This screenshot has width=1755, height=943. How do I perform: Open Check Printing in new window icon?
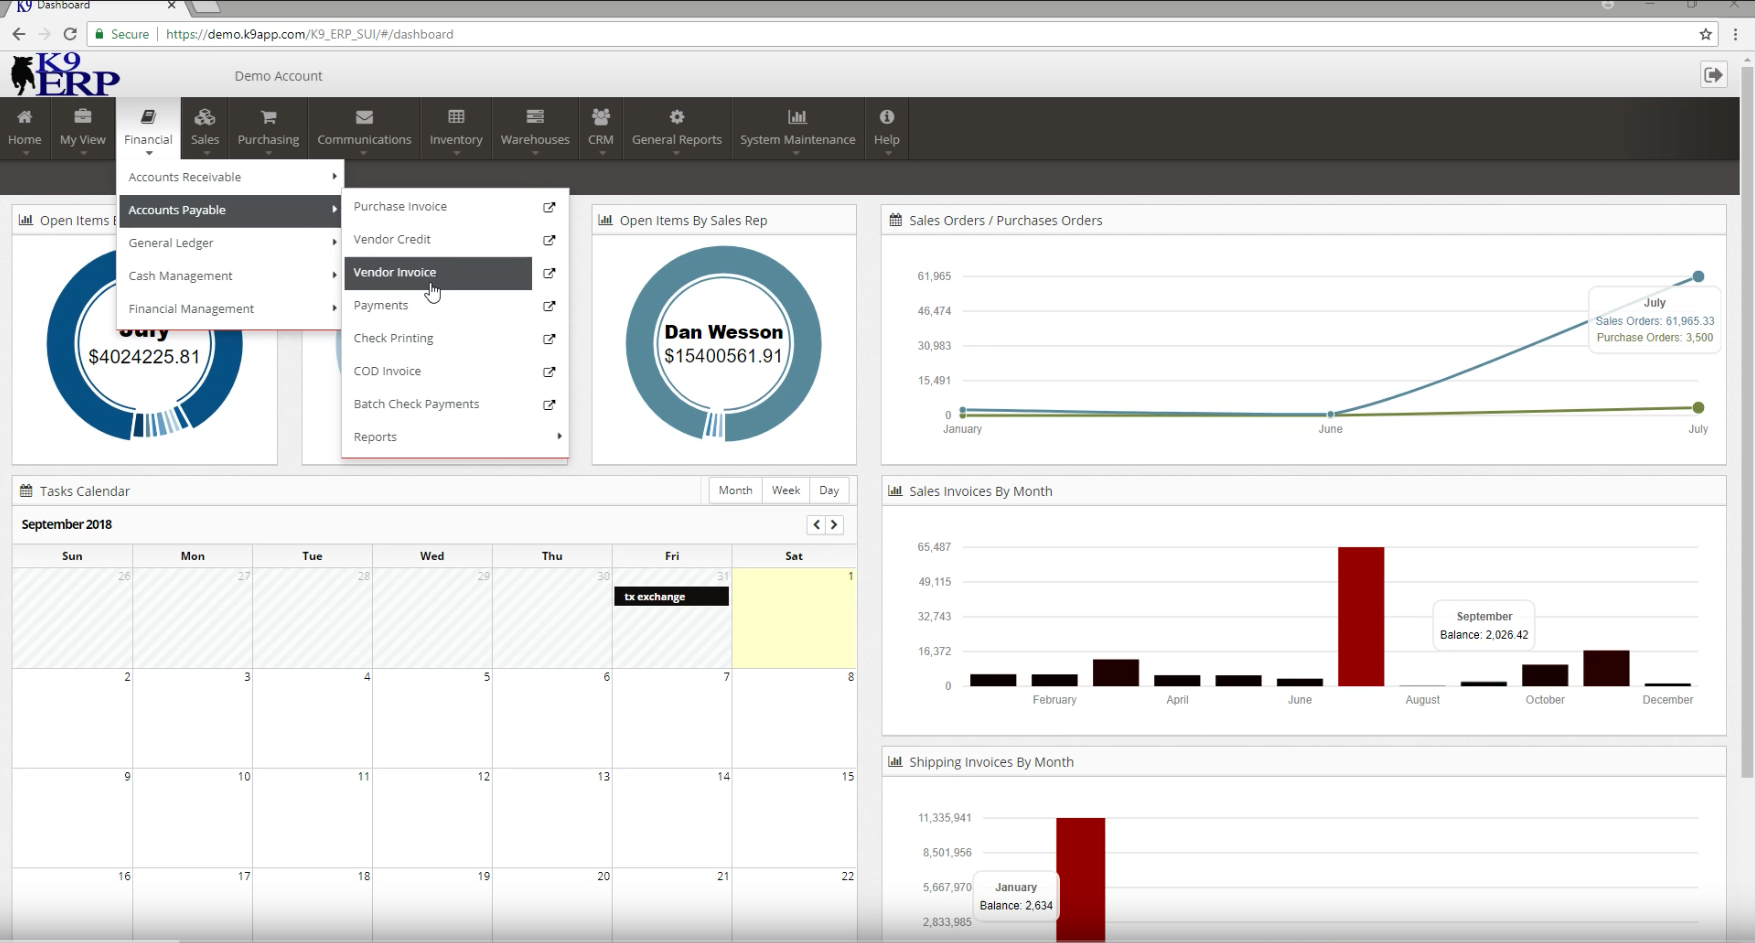pyautogui.click(x=549, y=339)
